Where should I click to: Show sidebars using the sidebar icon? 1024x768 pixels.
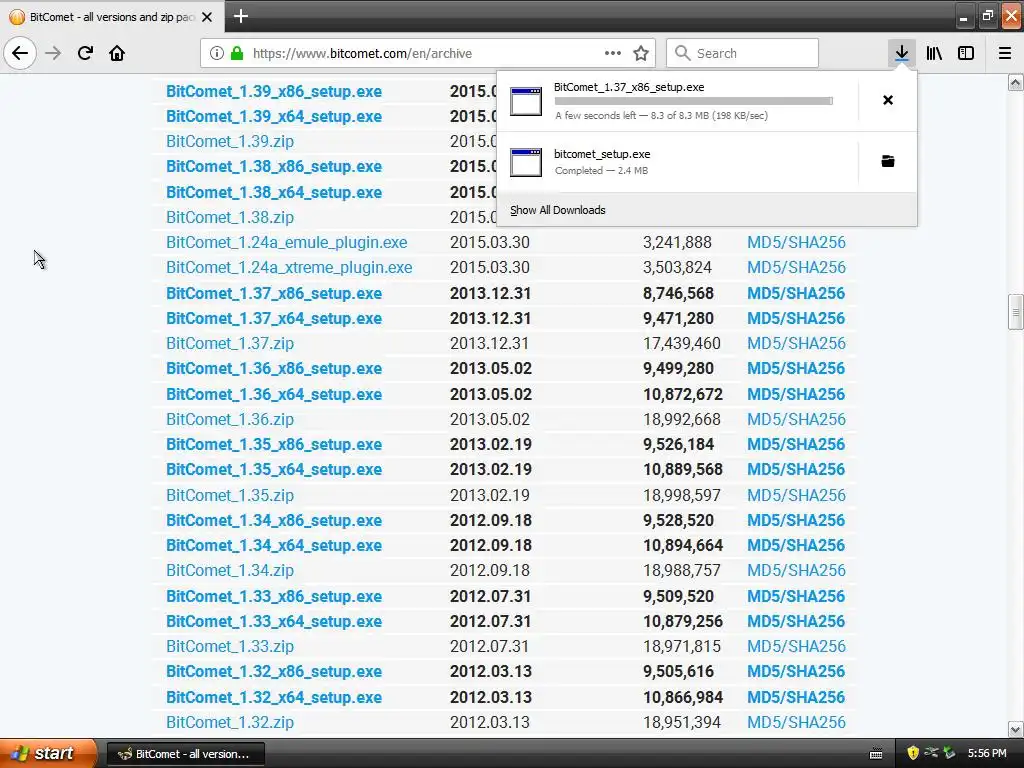pos(966,53)
